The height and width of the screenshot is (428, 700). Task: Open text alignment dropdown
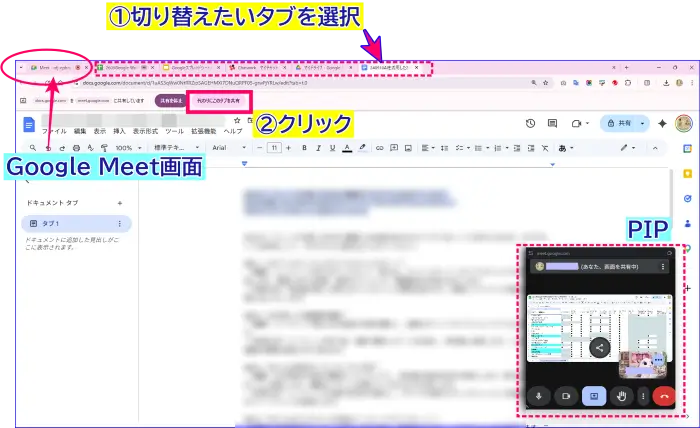(428, 148)
